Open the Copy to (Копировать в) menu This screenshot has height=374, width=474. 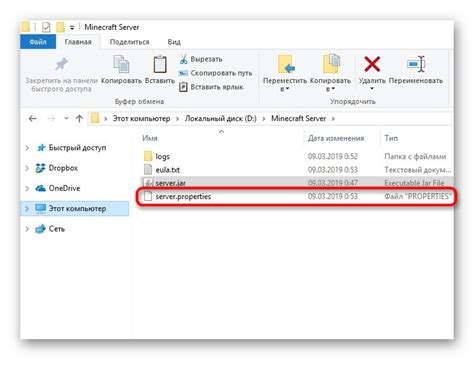point(330,73)
